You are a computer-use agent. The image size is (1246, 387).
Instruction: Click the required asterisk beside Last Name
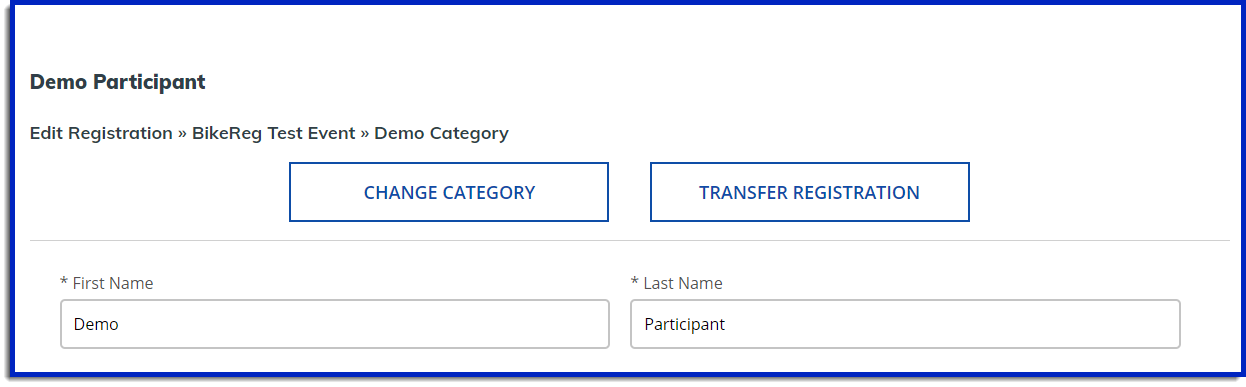tap(635, 283)
